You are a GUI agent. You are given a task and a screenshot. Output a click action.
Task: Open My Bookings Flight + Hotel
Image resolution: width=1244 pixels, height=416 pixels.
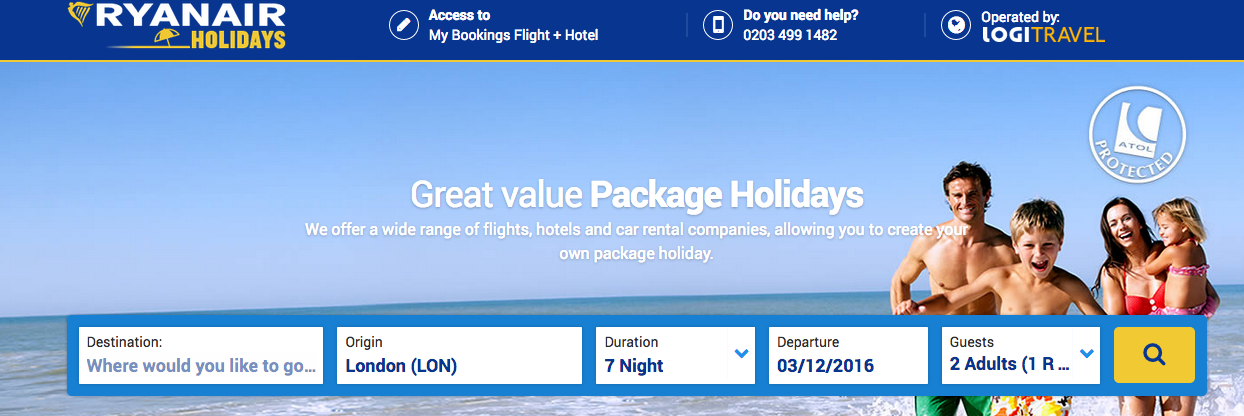pyautogui.click(x=513, y=36)
